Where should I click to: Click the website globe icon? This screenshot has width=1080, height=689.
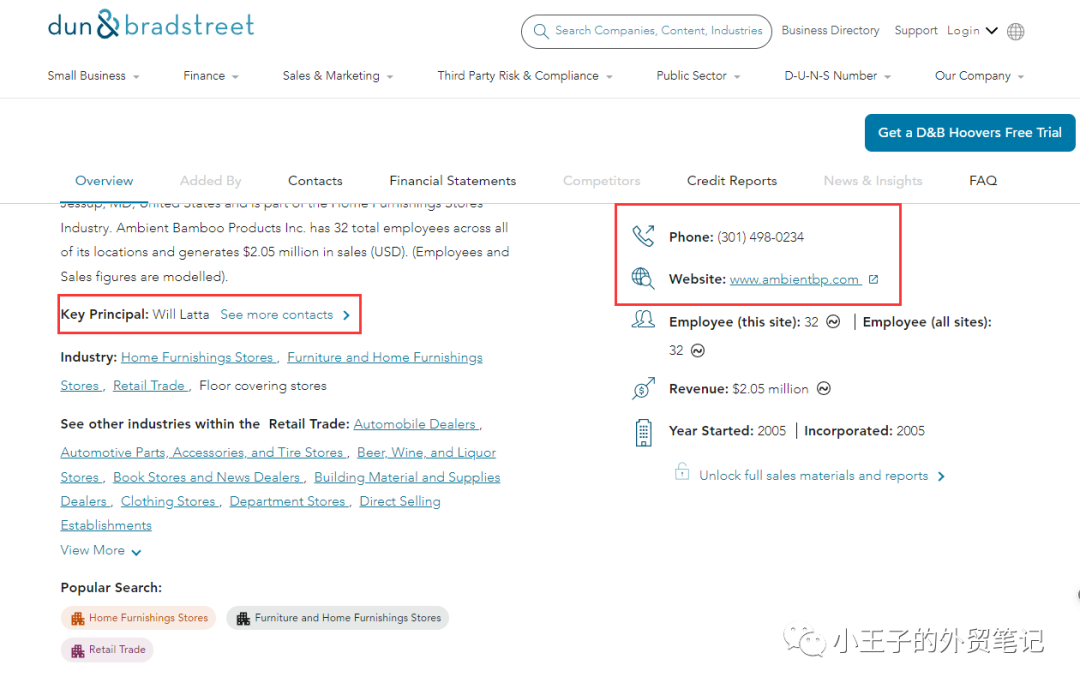643,279
